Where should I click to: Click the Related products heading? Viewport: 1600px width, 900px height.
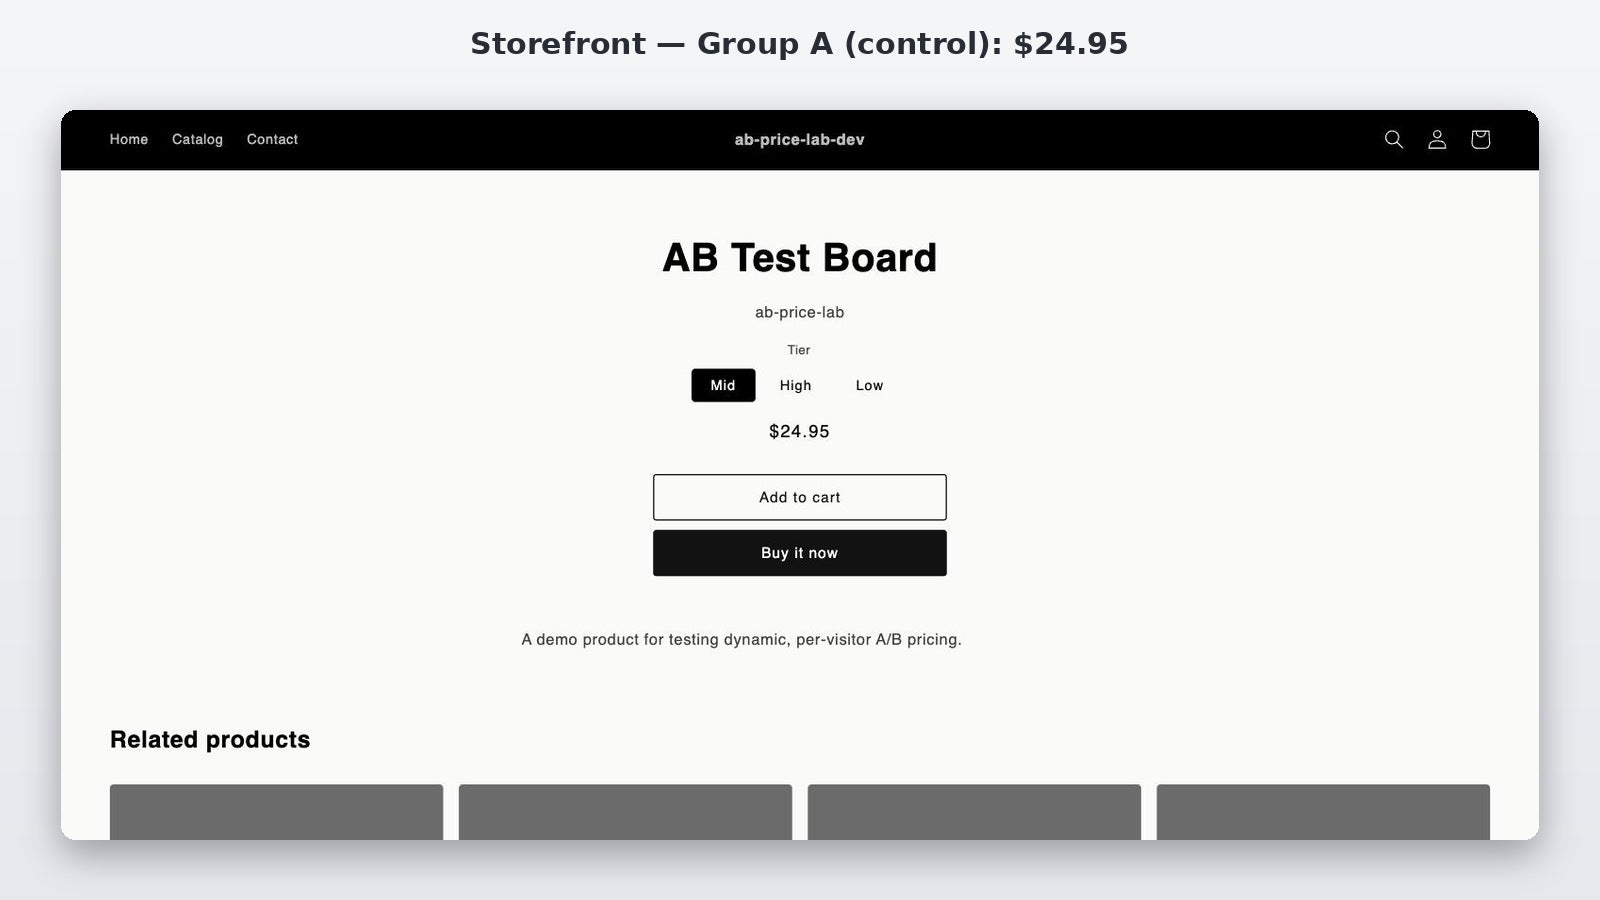coord(210,739)
